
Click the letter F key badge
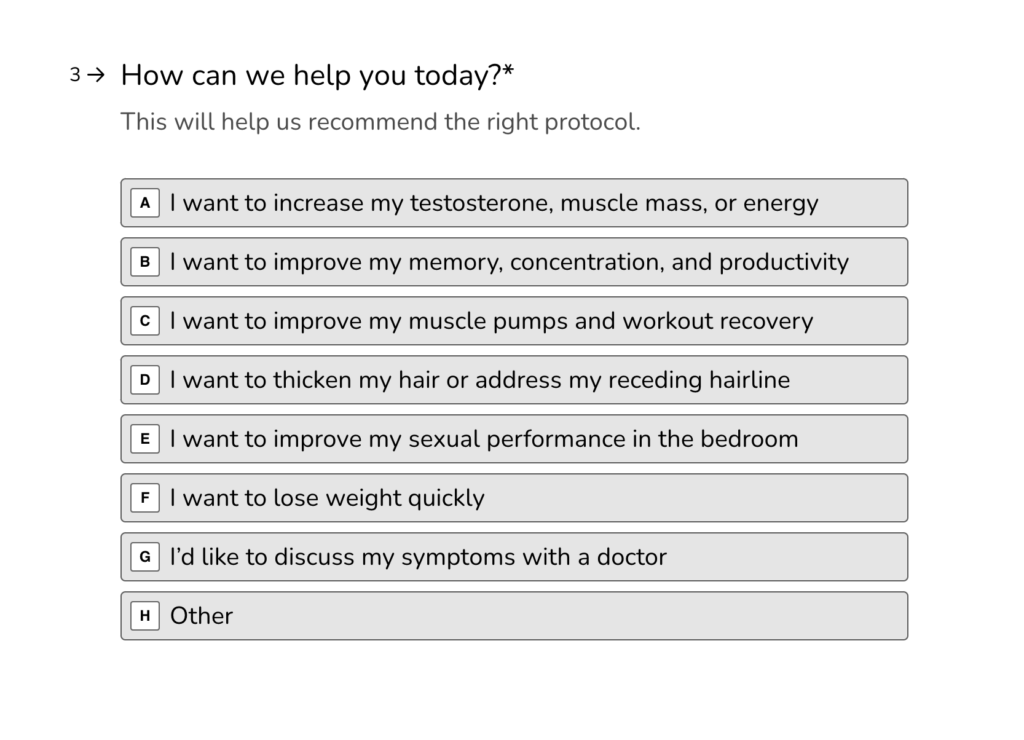(x=145, y=498)
